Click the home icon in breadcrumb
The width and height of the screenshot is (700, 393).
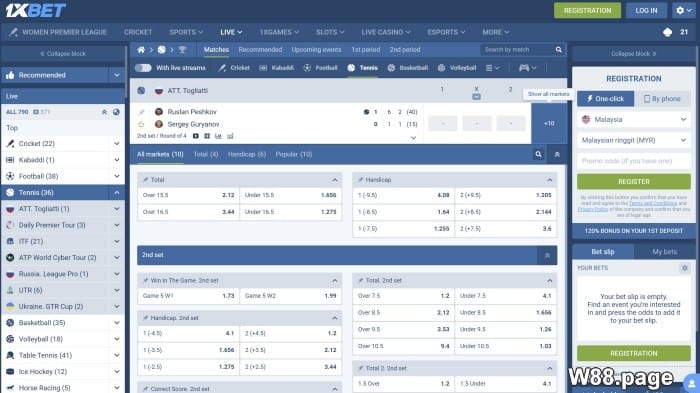click(141, 50)
